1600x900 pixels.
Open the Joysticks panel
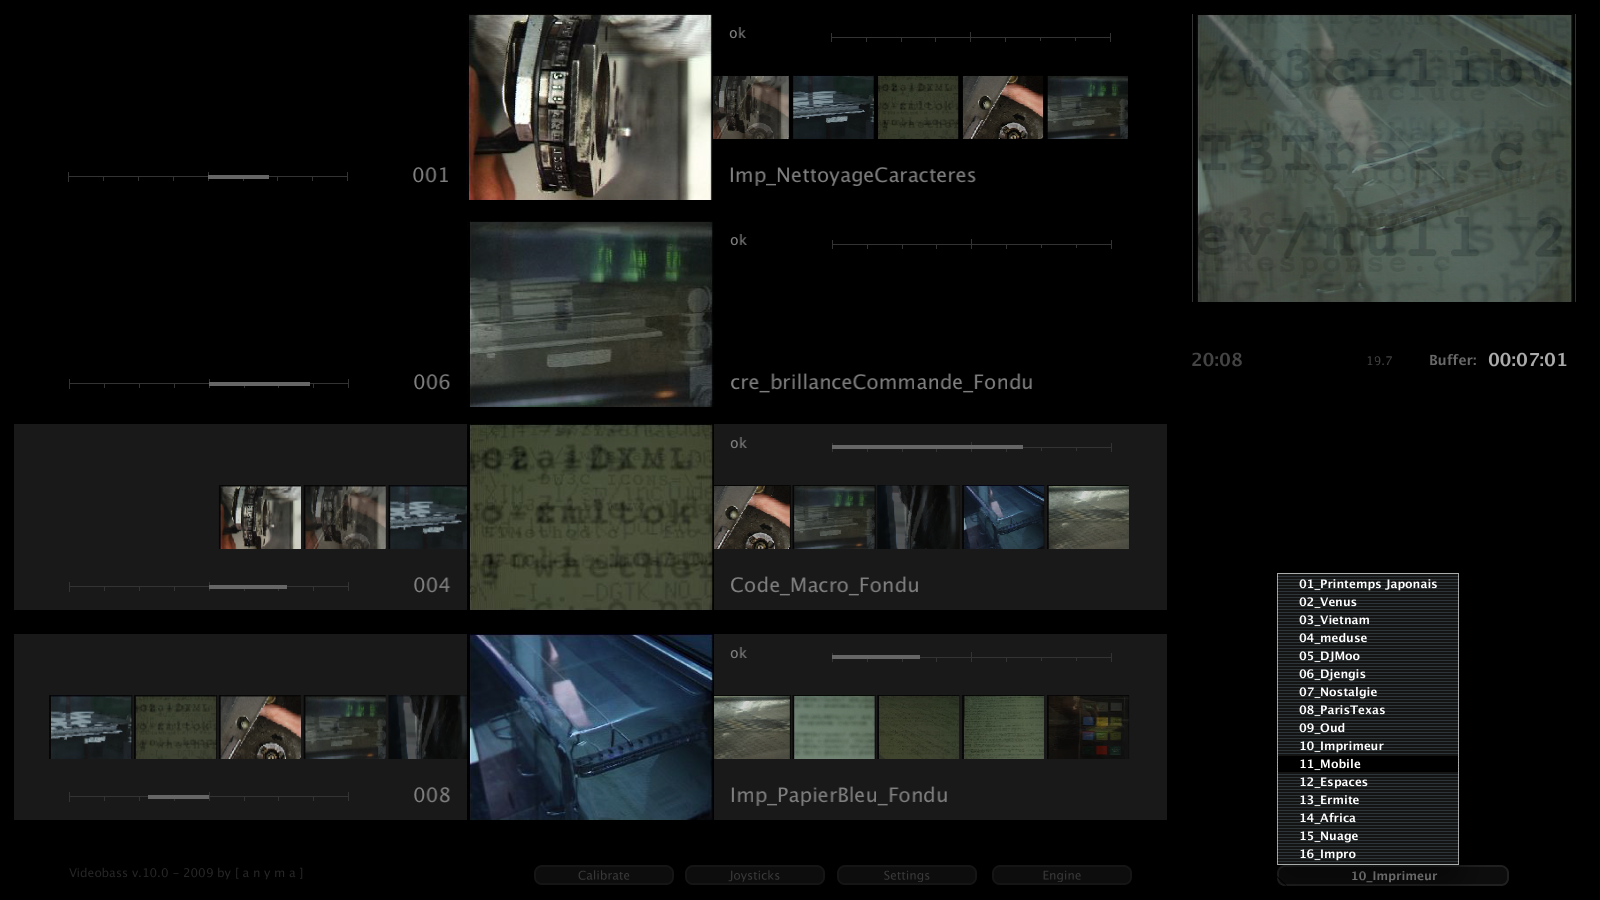click(x=754, y=875)
